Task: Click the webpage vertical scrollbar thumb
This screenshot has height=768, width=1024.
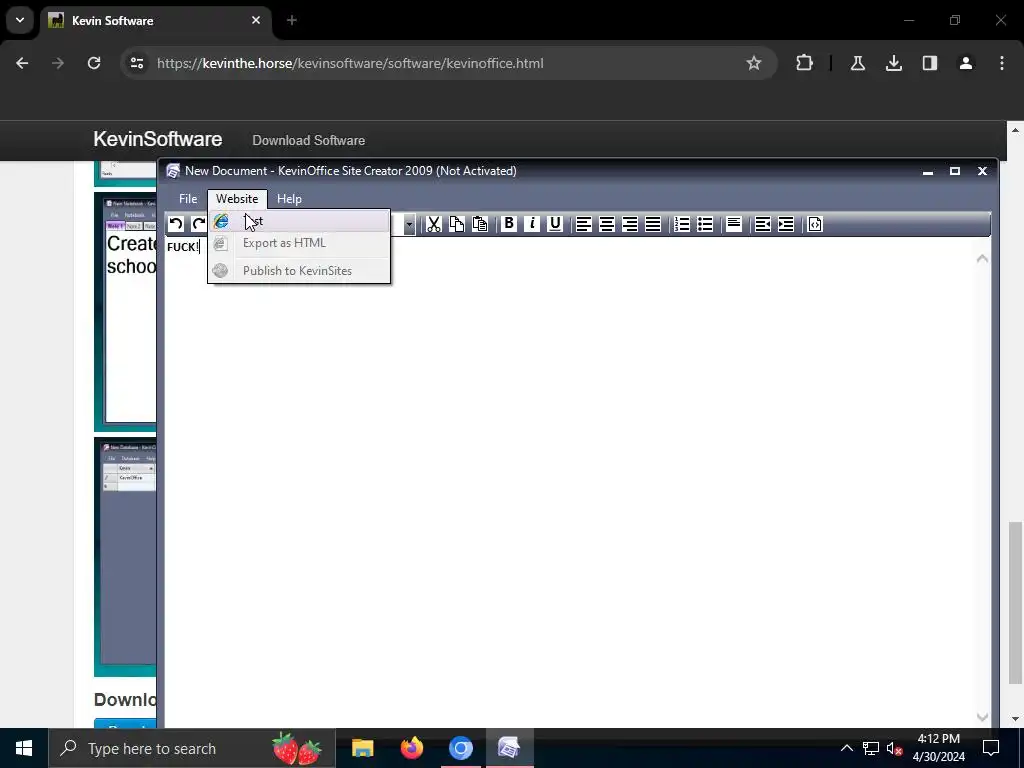Action: pyautogui.click(x=1015, y=605)
